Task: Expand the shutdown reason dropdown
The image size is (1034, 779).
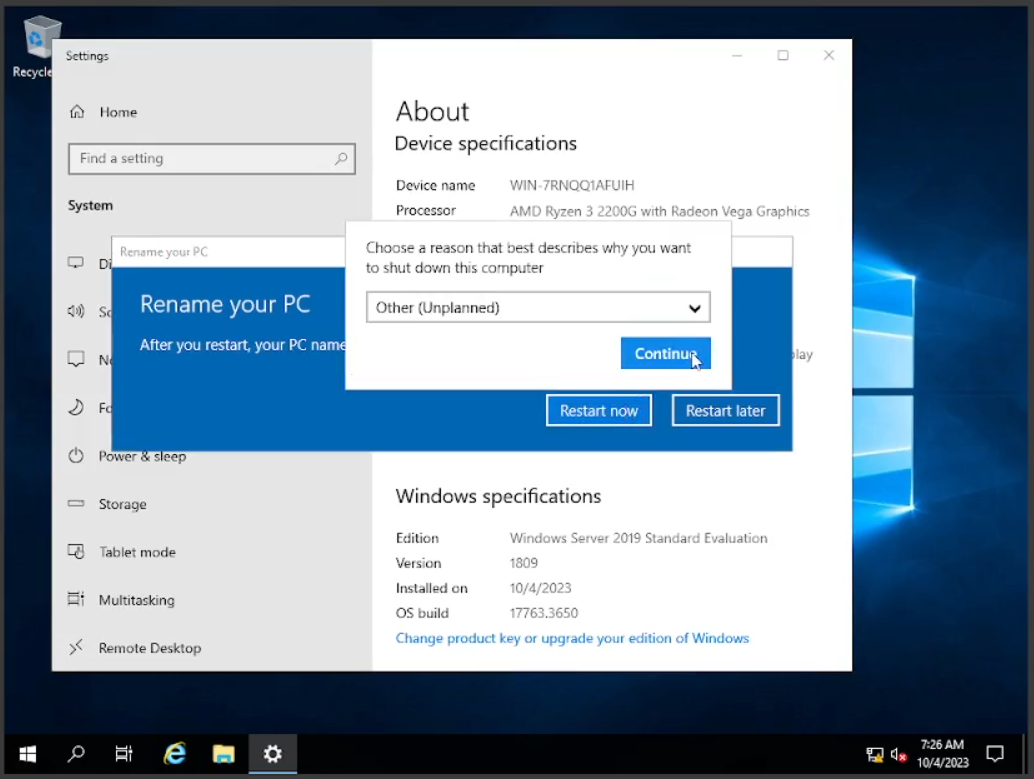Action: click(538, 308)
